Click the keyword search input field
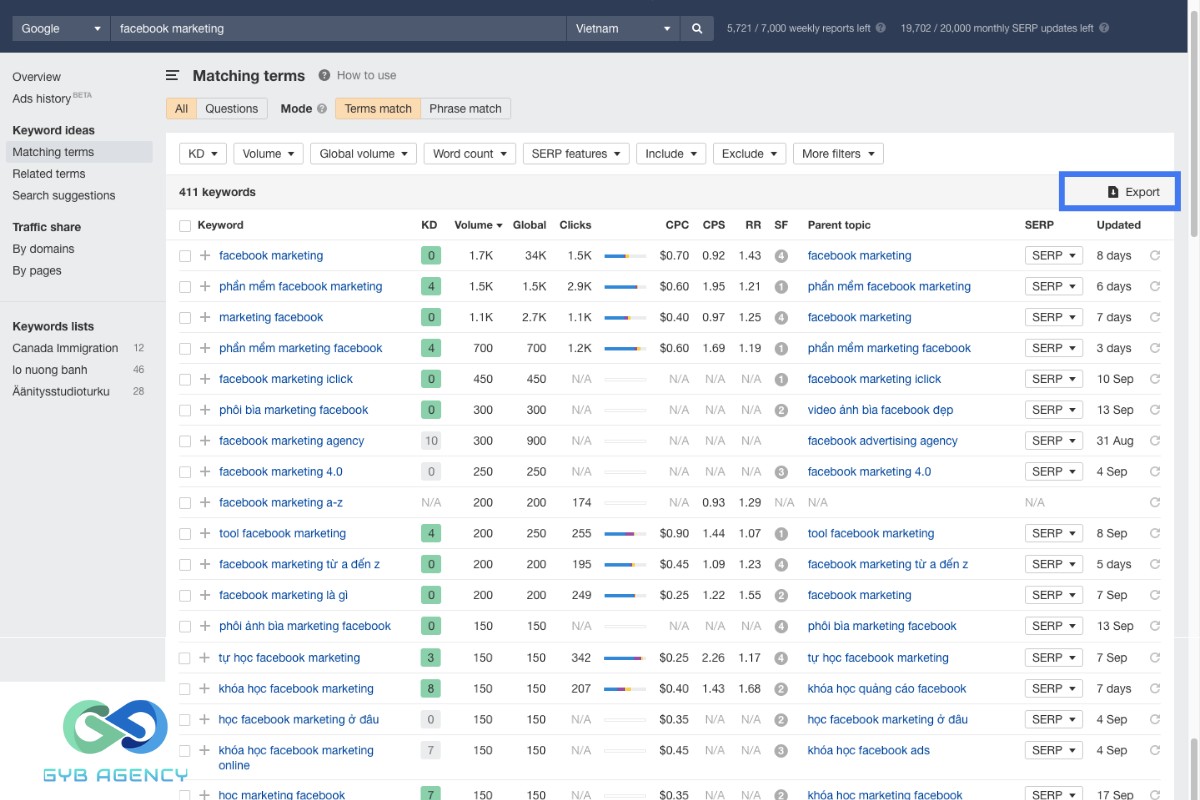Viewport: 1200px width, 800px height. pyautogui.click(x=338, y=29)
